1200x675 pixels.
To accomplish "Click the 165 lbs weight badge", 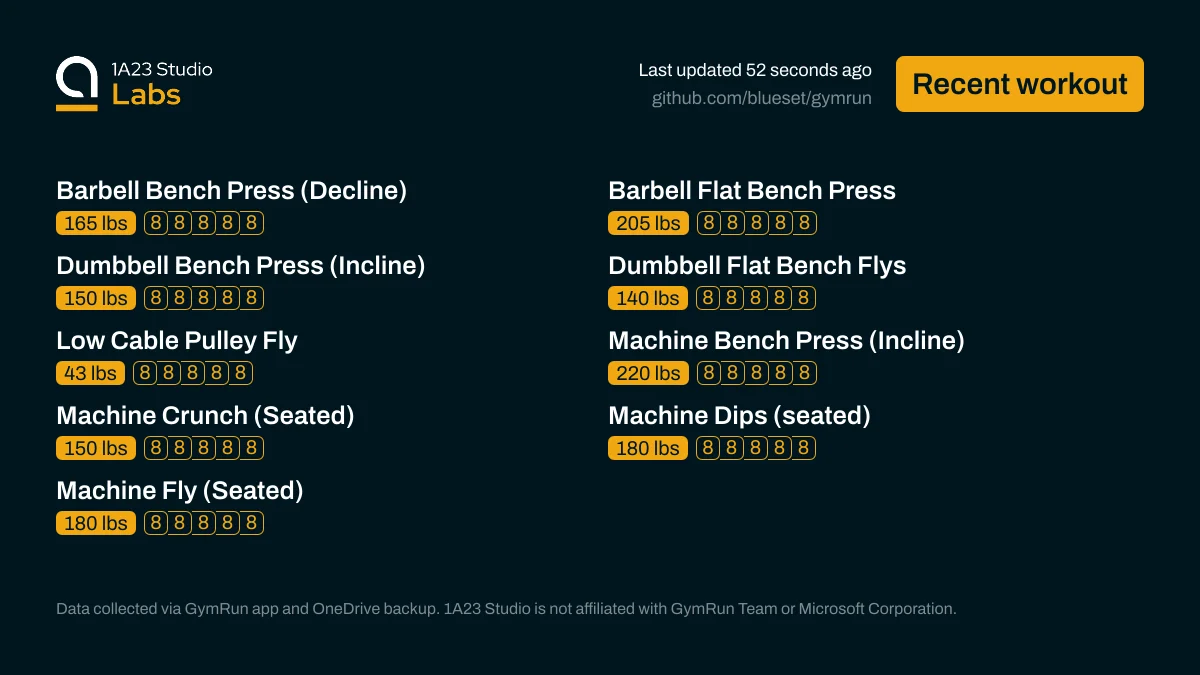I will 96,223.
